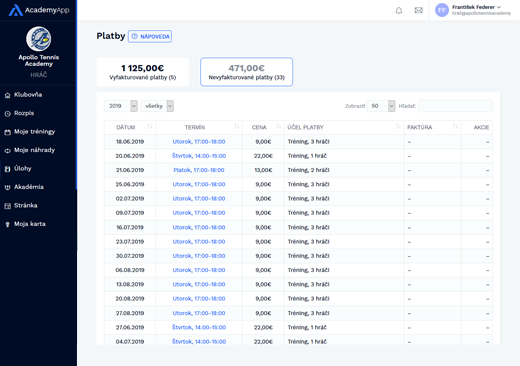This screenshot has height=366, width=520.
Task: Click the Akadémia sidebar icon
Action: 8,187
